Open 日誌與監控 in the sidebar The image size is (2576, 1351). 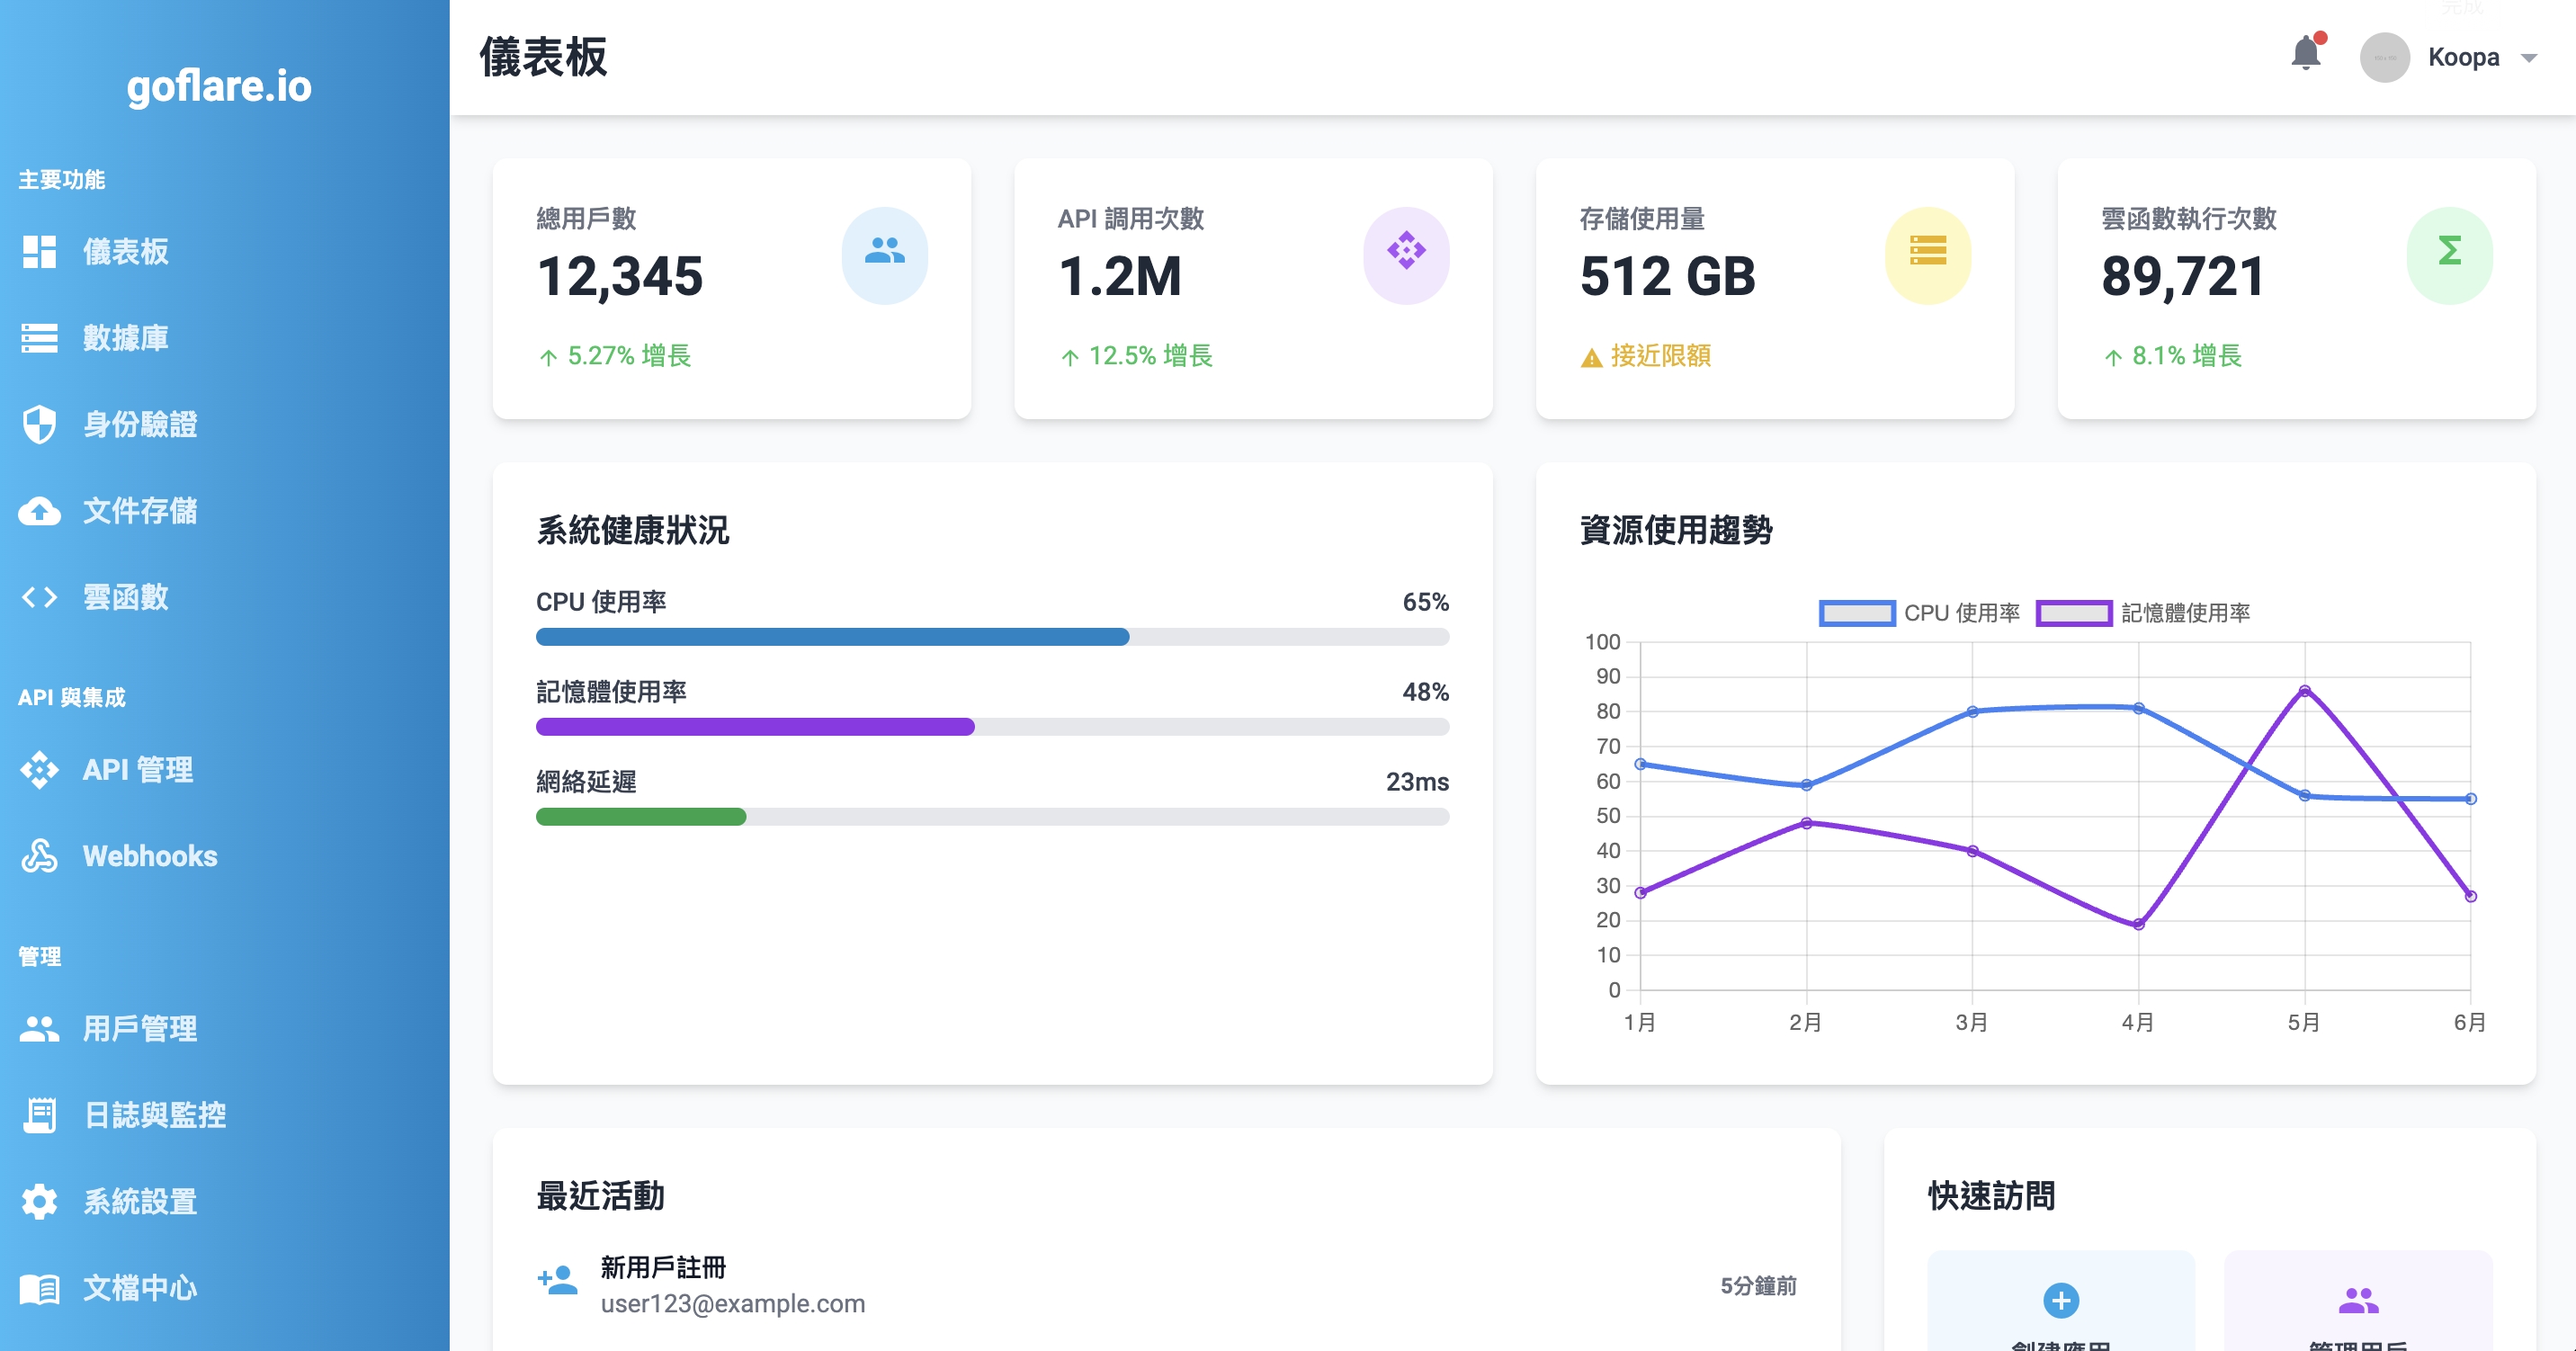point(154,1115)
